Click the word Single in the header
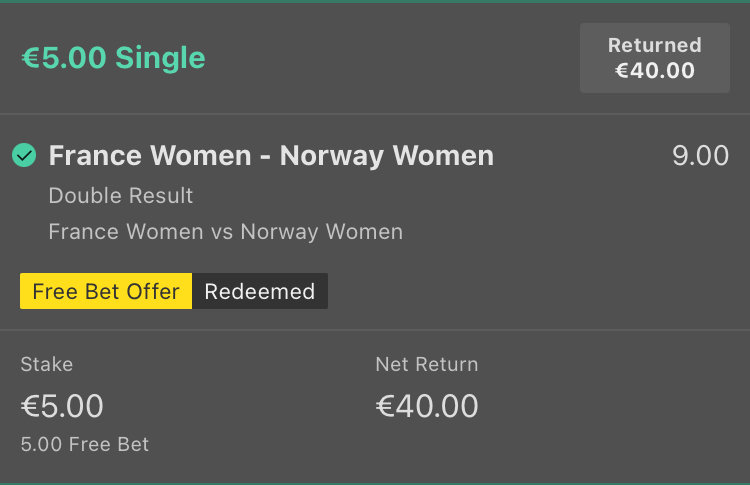Image resolution: width=750 pixels, height=485 pixels. [x=160, y=58]
